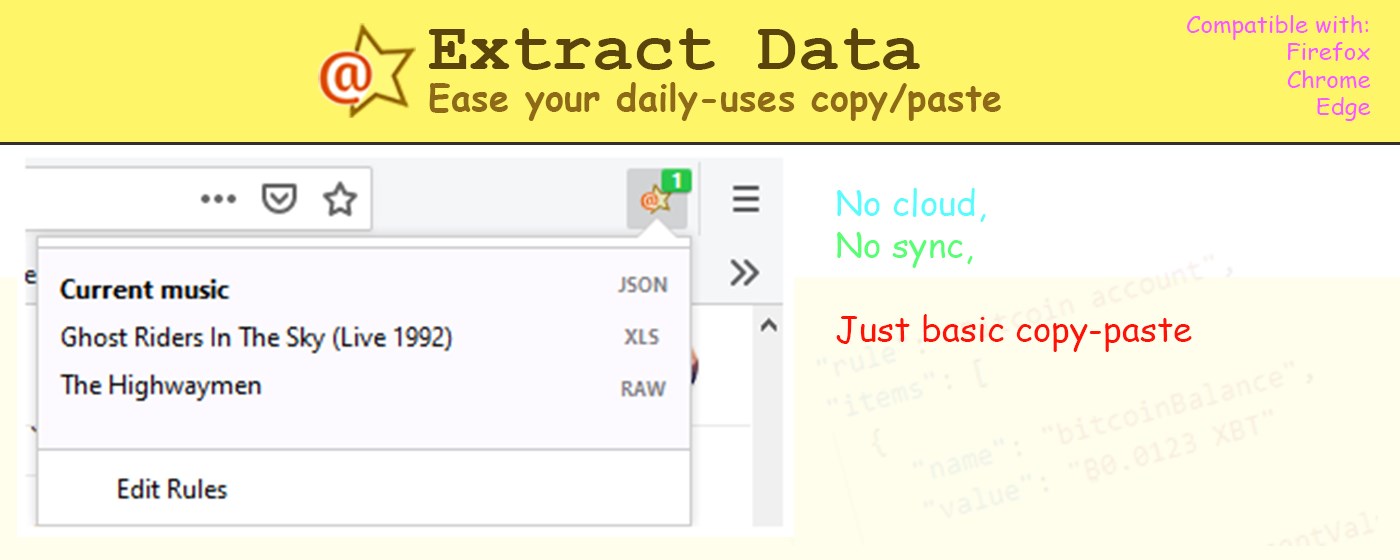Copy the song title as XLS
The image size is (1400, 560).
pyautogui.click(x=642, y=337)
